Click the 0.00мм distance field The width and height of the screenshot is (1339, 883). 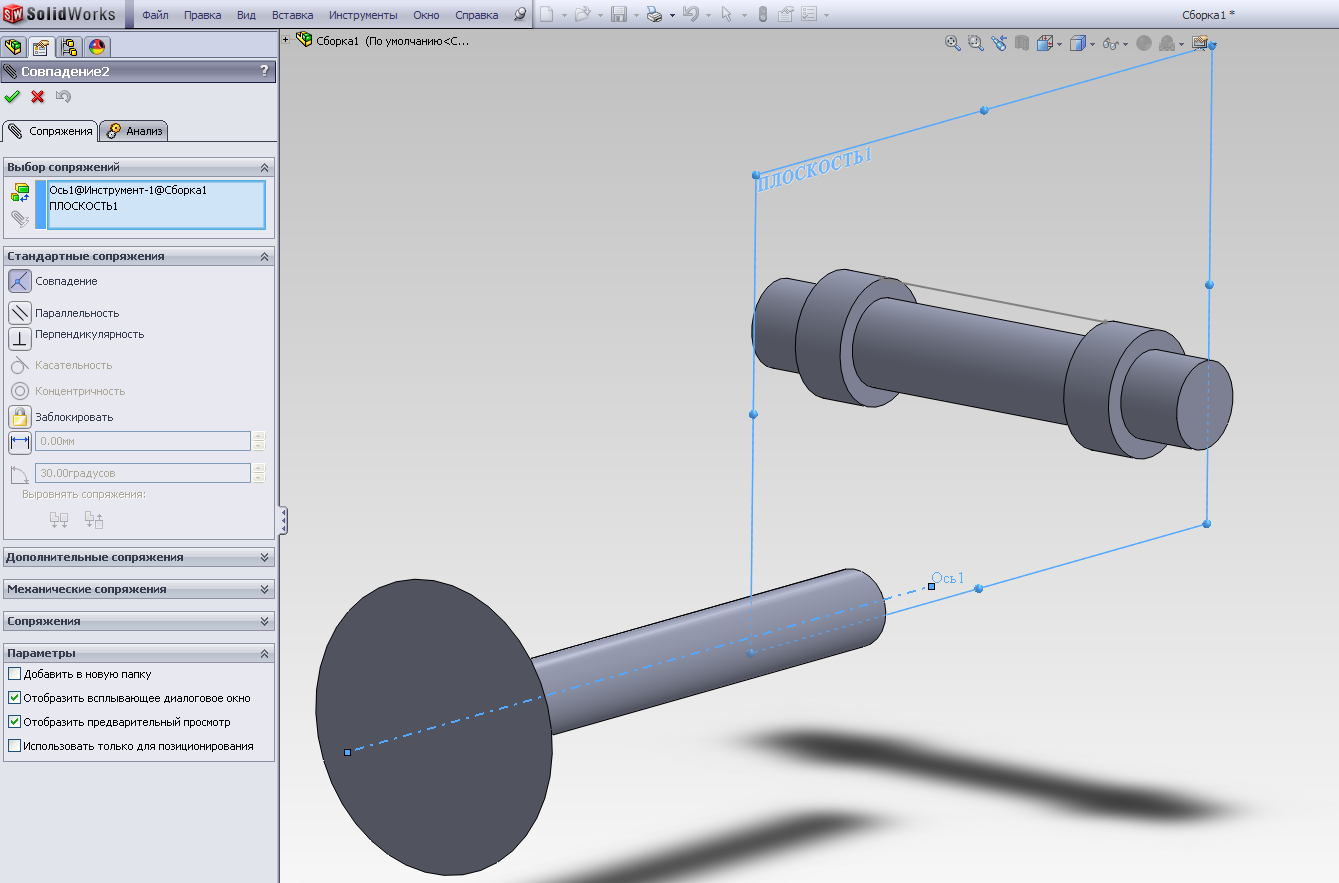(x=143, y=441)
